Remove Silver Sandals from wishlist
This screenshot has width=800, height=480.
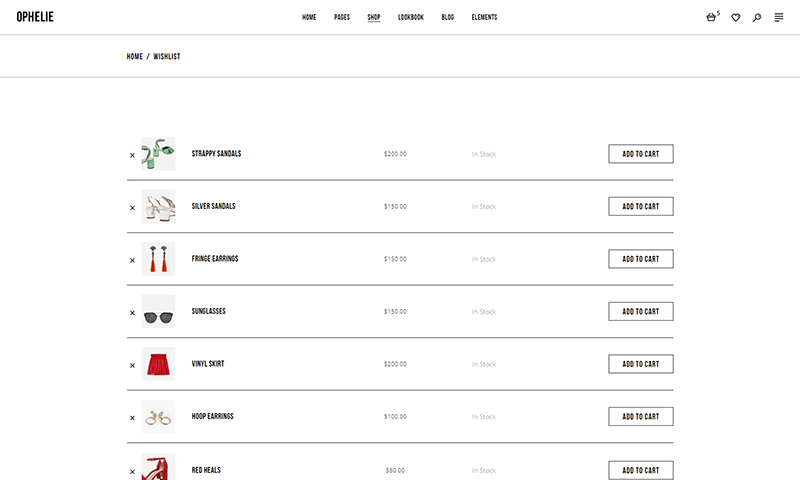[x=132, y=208]
